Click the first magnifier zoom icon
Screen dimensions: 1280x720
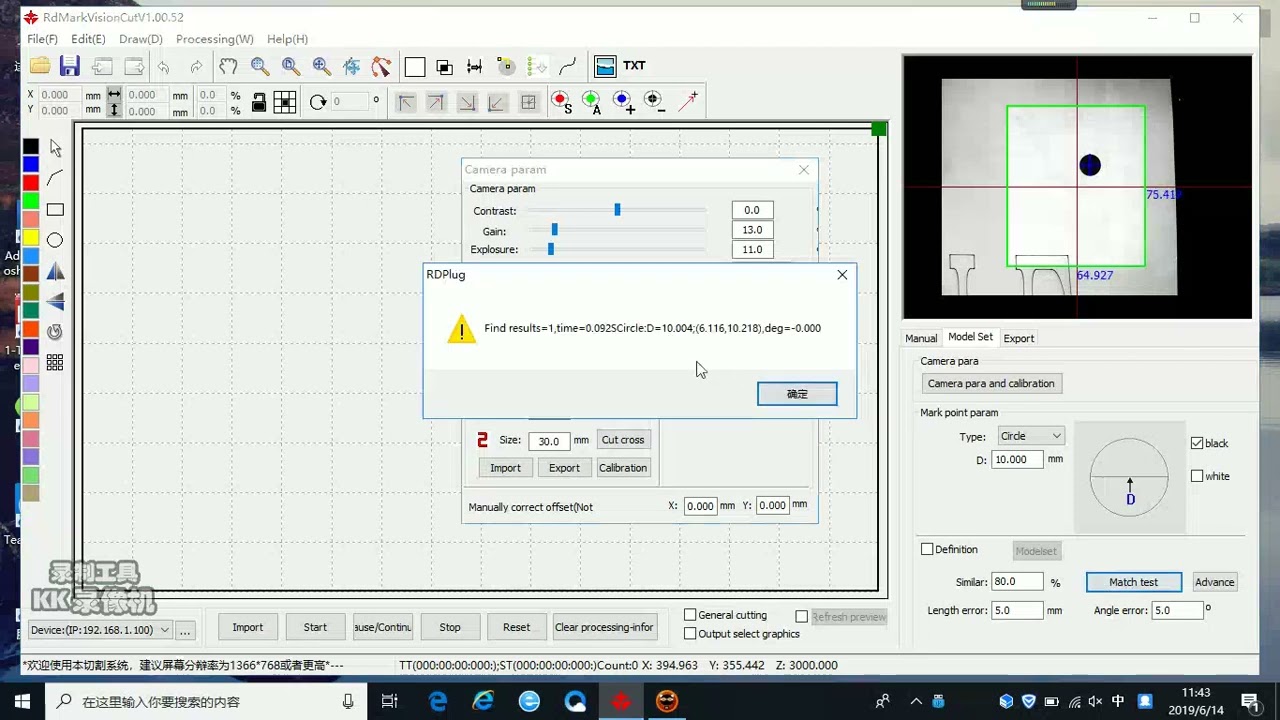(x=260, y=66)
